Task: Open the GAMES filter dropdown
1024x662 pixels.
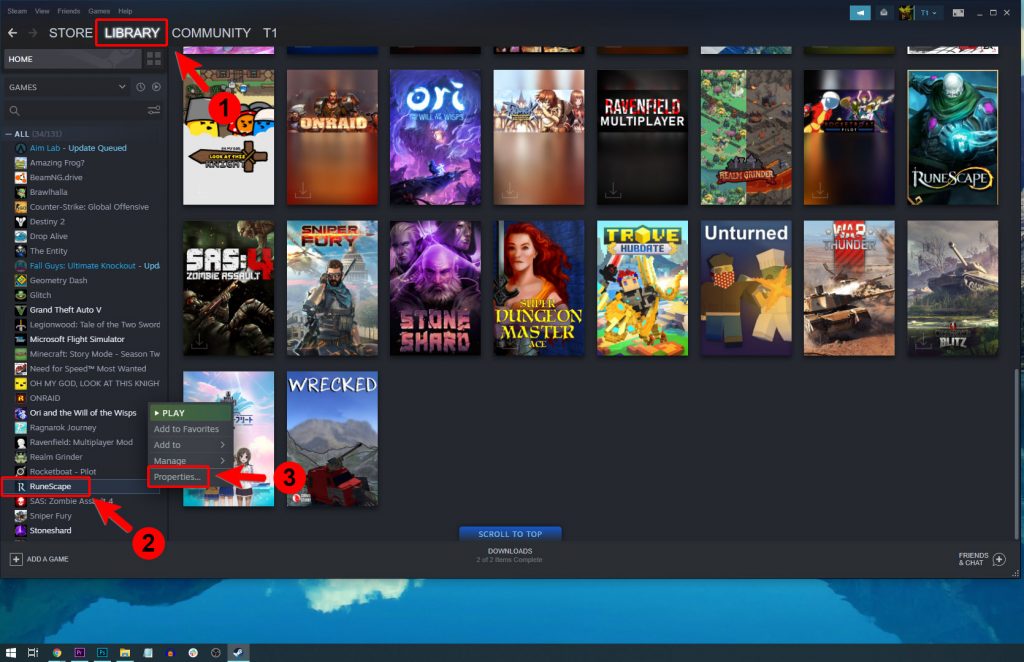Action: coord(67,87)
